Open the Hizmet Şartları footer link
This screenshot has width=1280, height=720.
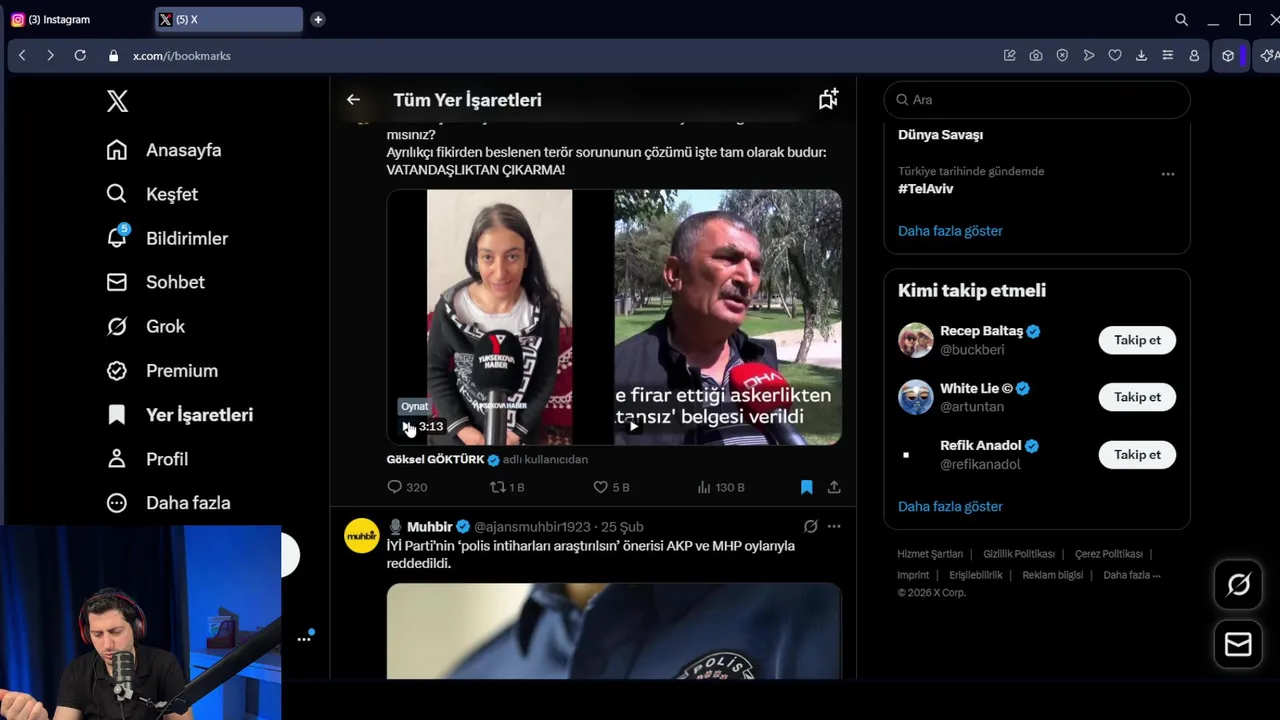[x=930, y=554]
